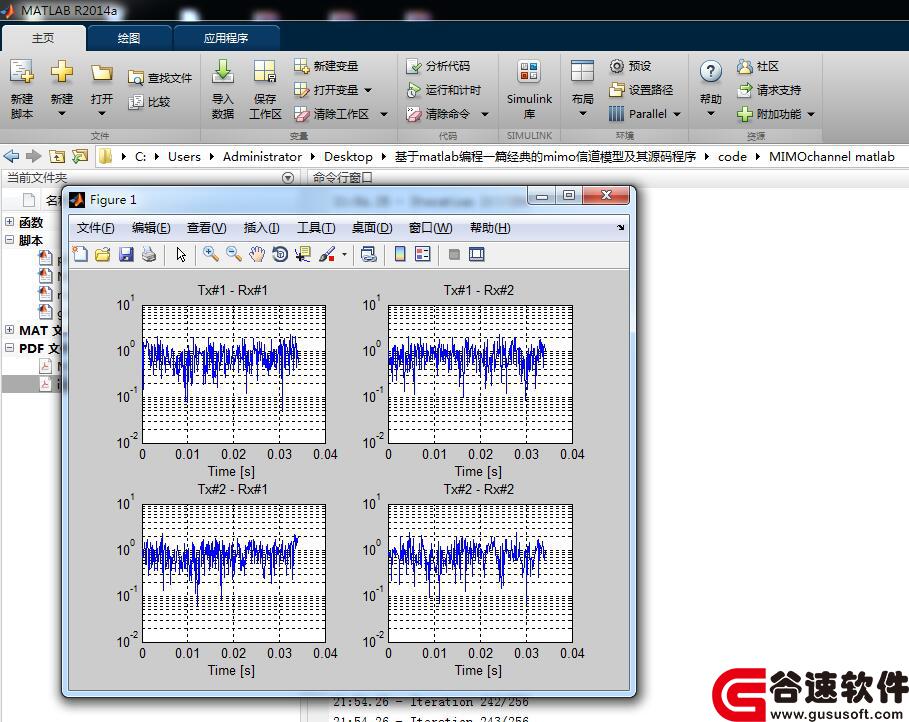Viewport: 909px width, 722px height.
Task: Open Figure 1's 查看(V) menu
Action: click(206, 228)
